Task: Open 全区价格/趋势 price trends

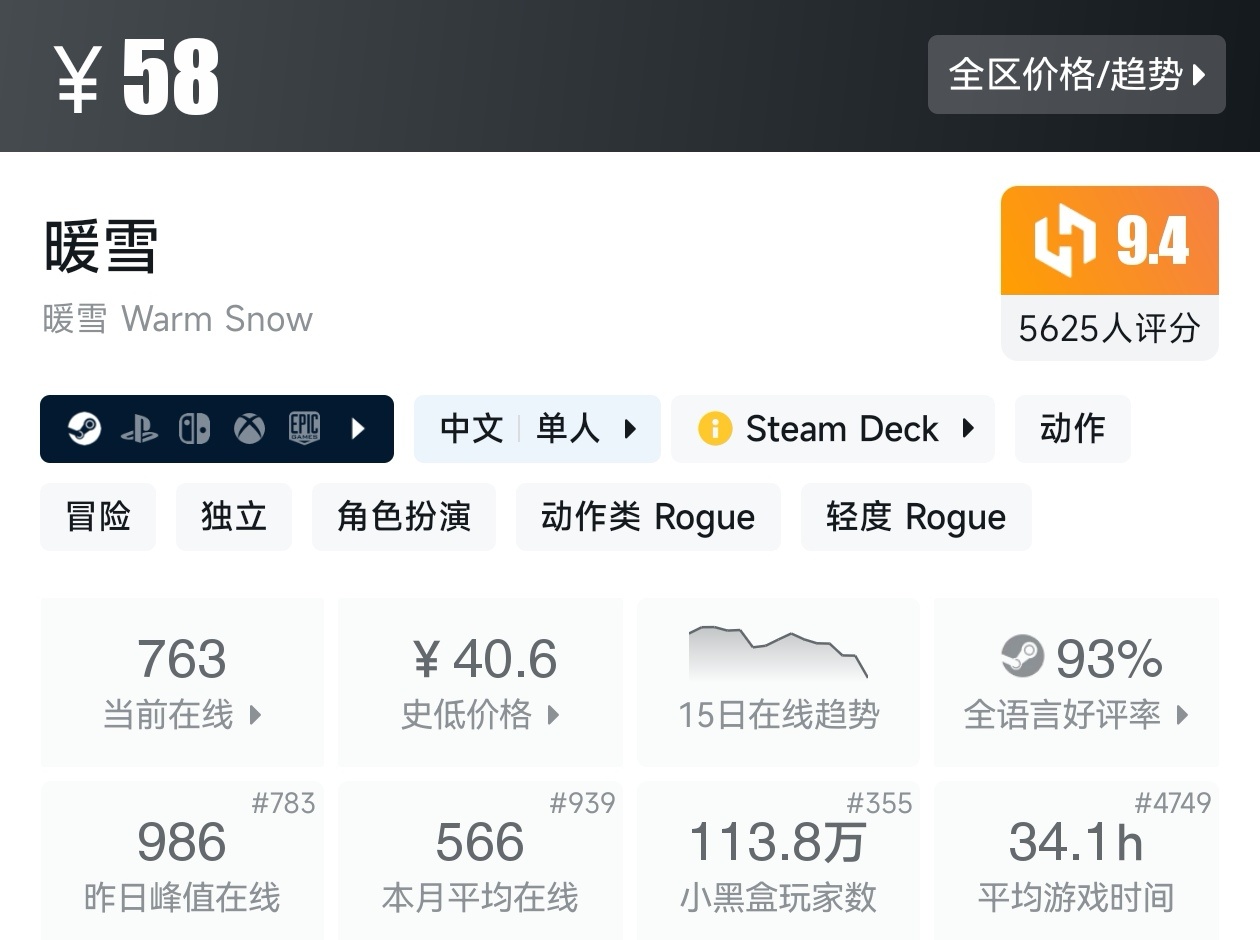Action: (1076, 74)
